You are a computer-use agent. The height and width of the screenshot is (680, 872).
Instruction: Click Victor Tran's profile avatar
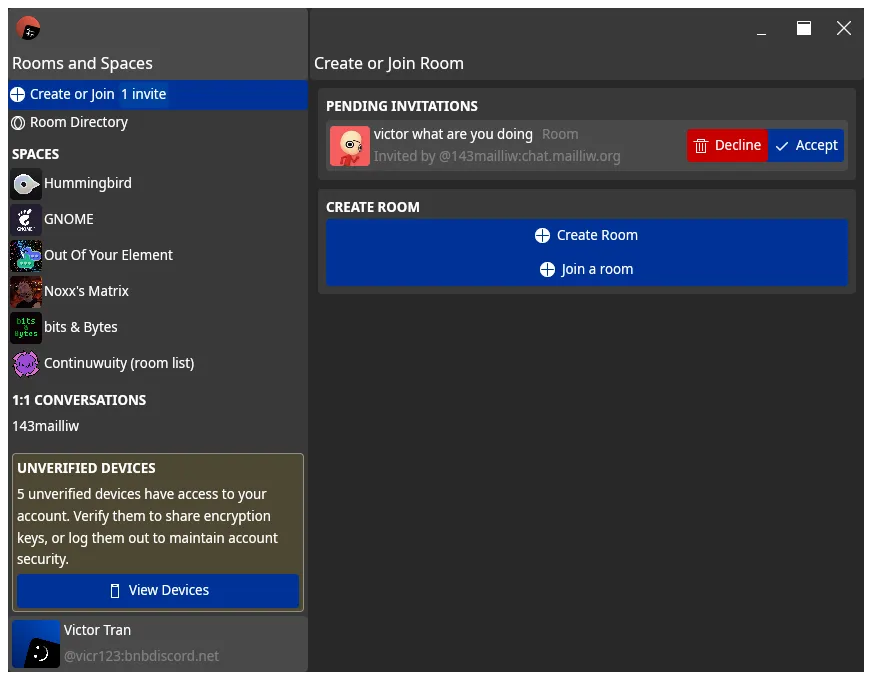pyautogui.click(x=36, y=643)
